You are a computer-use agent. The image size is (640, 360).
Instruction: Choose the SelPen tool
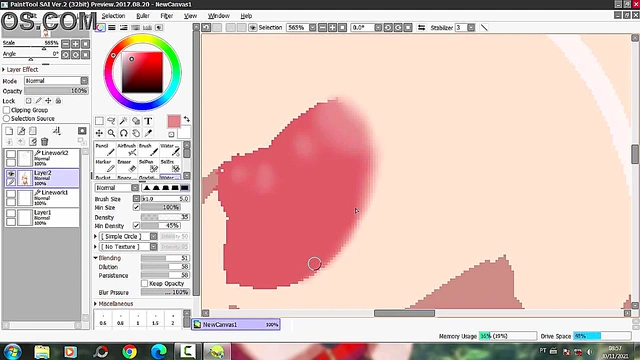pos(148,166)
